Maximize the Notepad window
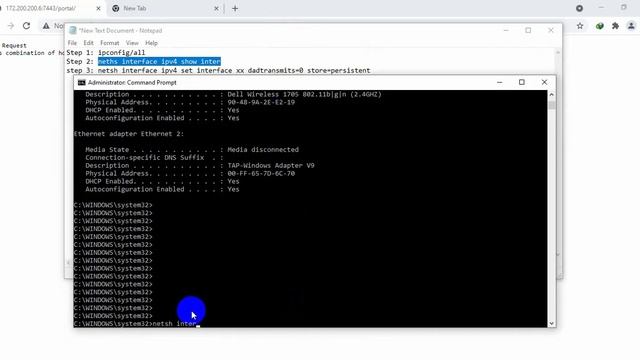The height and width of the screenshot is (360, 640). [x=528, y=30]
